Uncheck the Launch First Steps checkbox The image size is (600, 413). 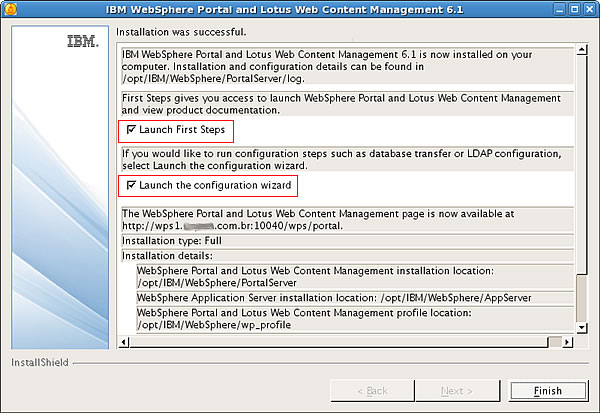(131, 129)
